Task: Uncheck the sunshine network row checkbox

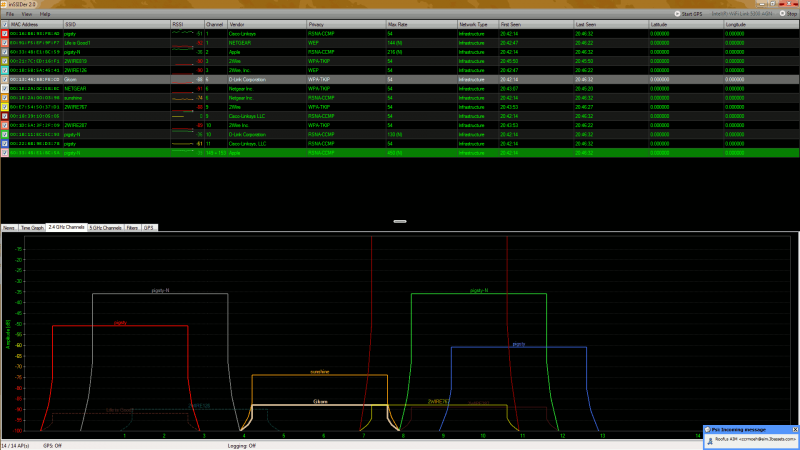Action: 4,98
